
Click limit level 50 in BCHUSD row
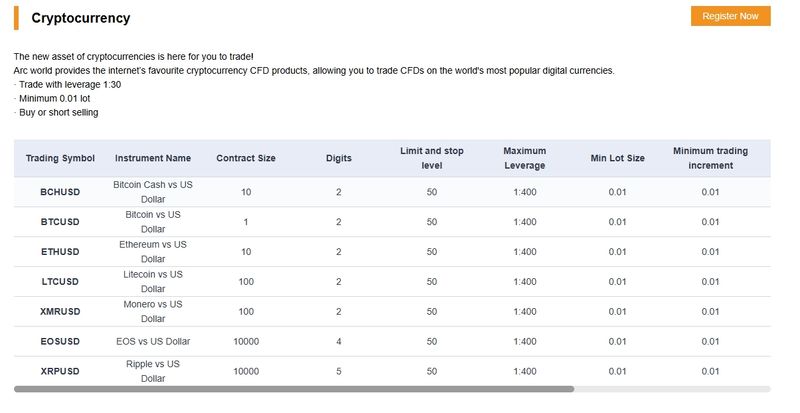[x=432, y=192]
